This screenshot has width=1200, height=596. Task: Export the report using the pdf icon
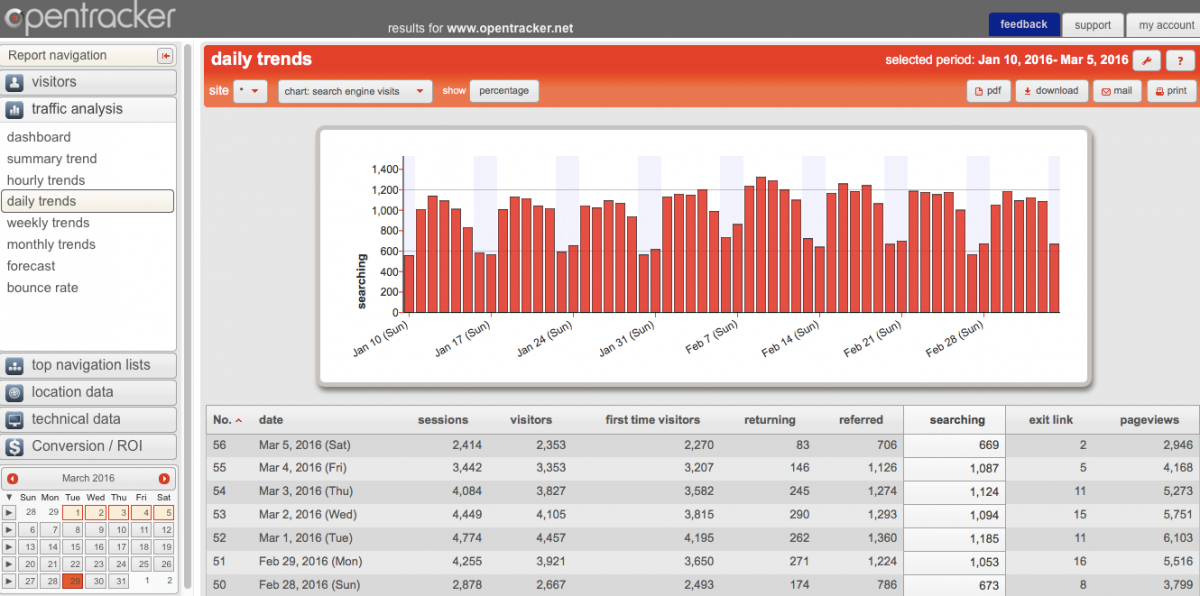pos(986,91)
